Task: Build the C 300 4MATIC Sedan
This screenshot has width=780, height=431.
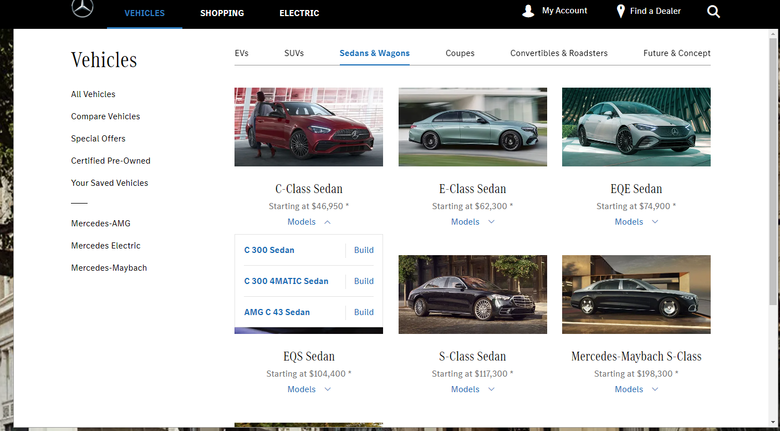Action: pos(364,281)
